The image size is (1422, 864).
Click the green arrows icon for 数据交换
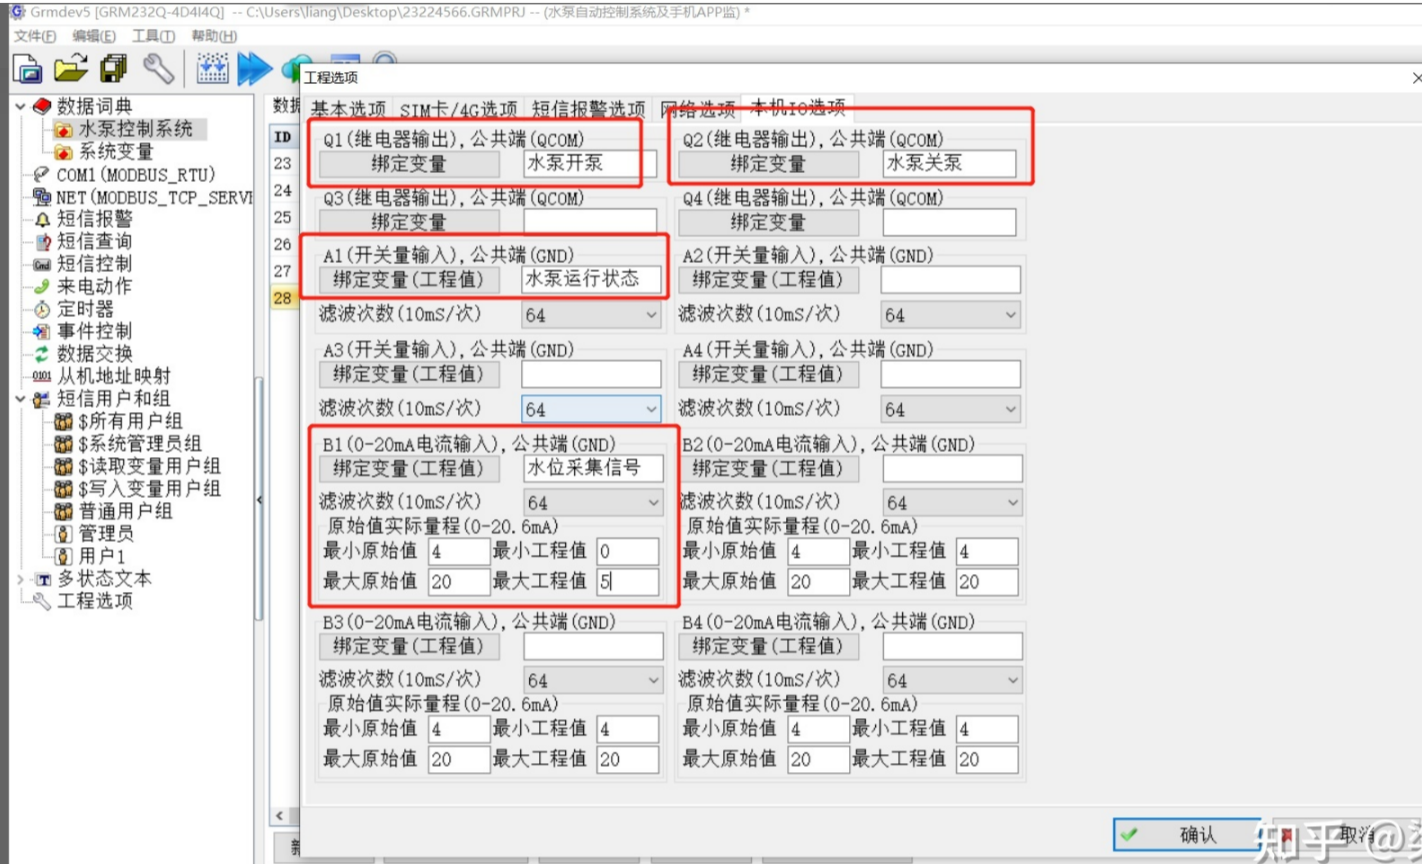coord(42,354)
